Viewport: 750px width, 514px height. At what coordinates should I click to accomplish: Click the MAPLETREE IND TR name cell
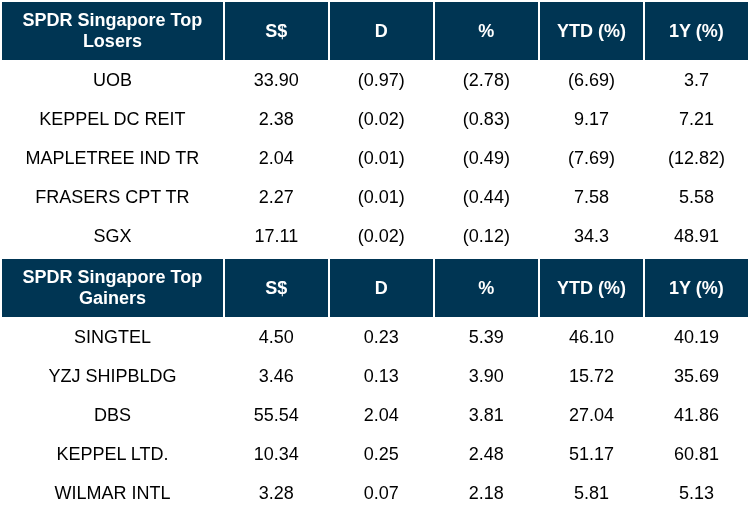tap(112, 158)
